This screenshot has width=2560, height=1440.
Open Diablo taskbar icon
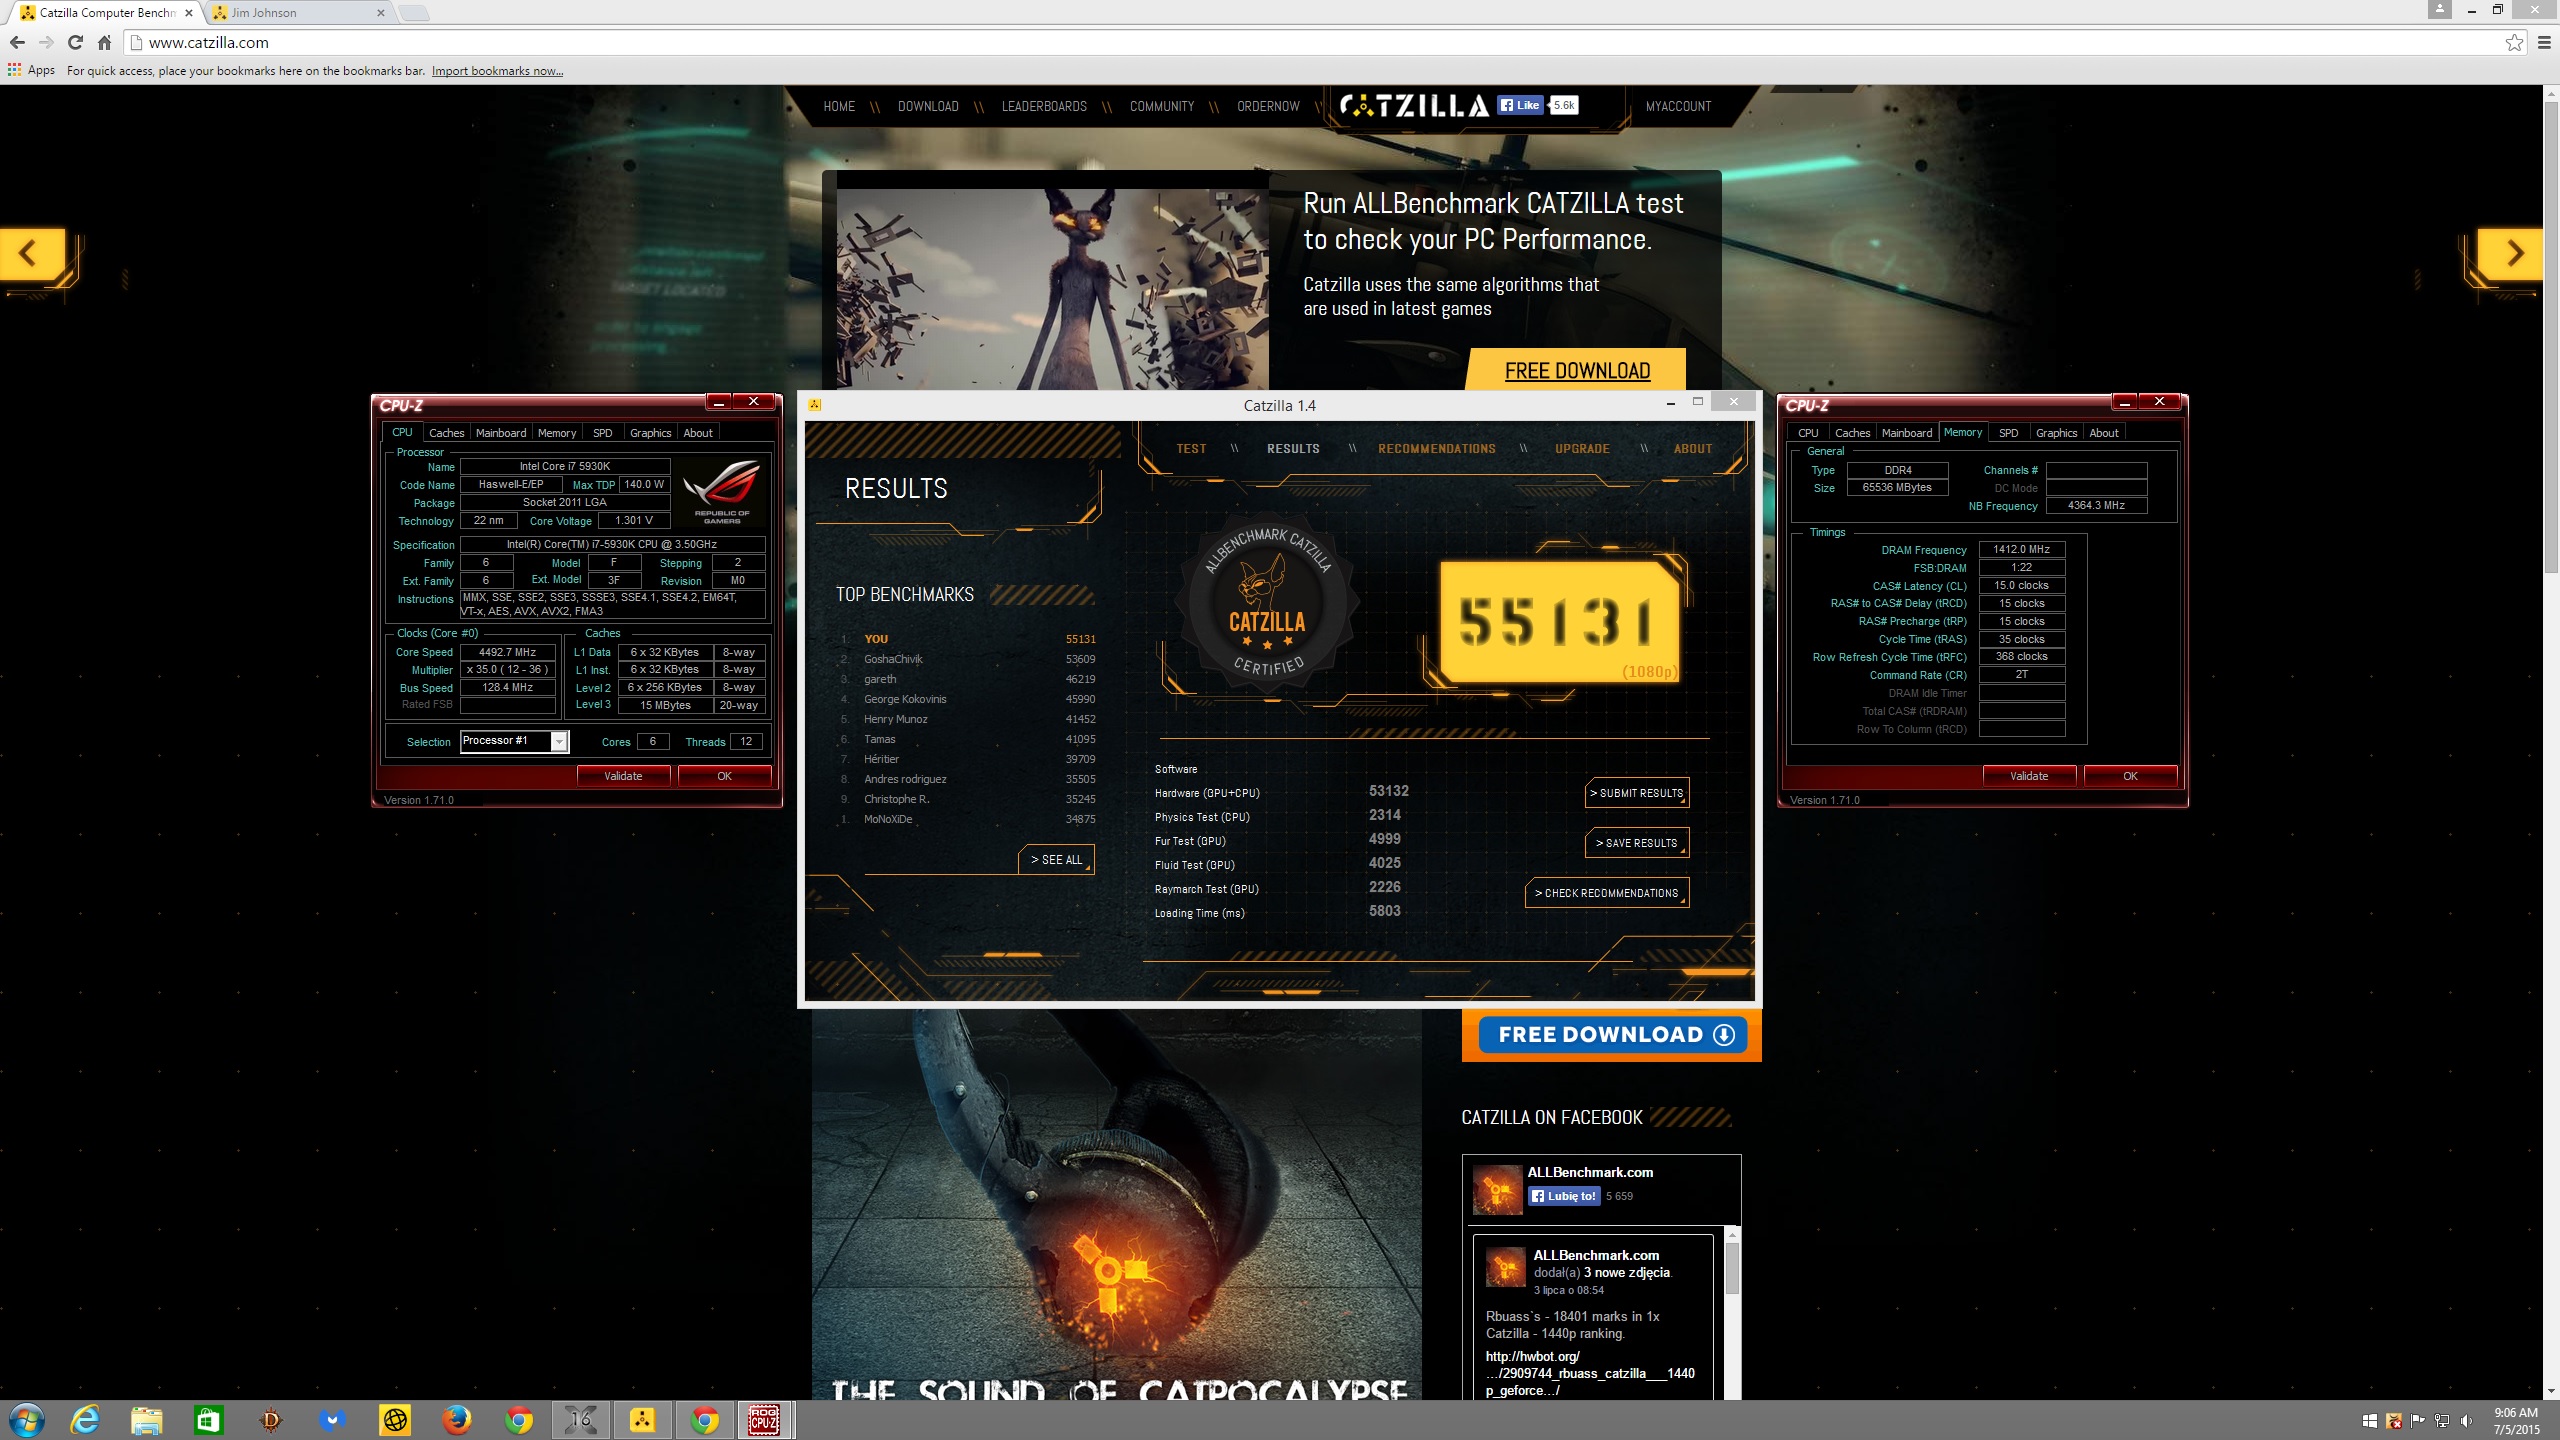(x=270, y=1420)
